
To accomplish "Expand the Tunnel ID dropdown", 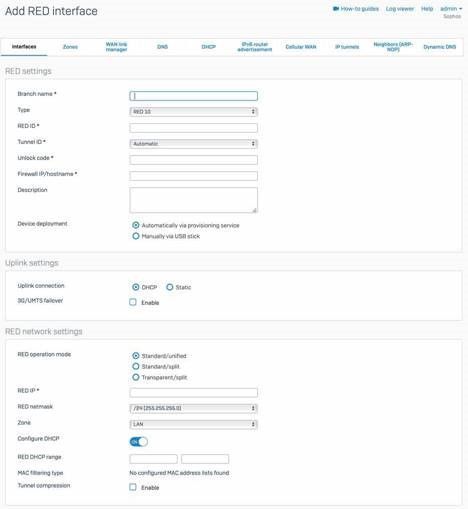I will 193,144.
